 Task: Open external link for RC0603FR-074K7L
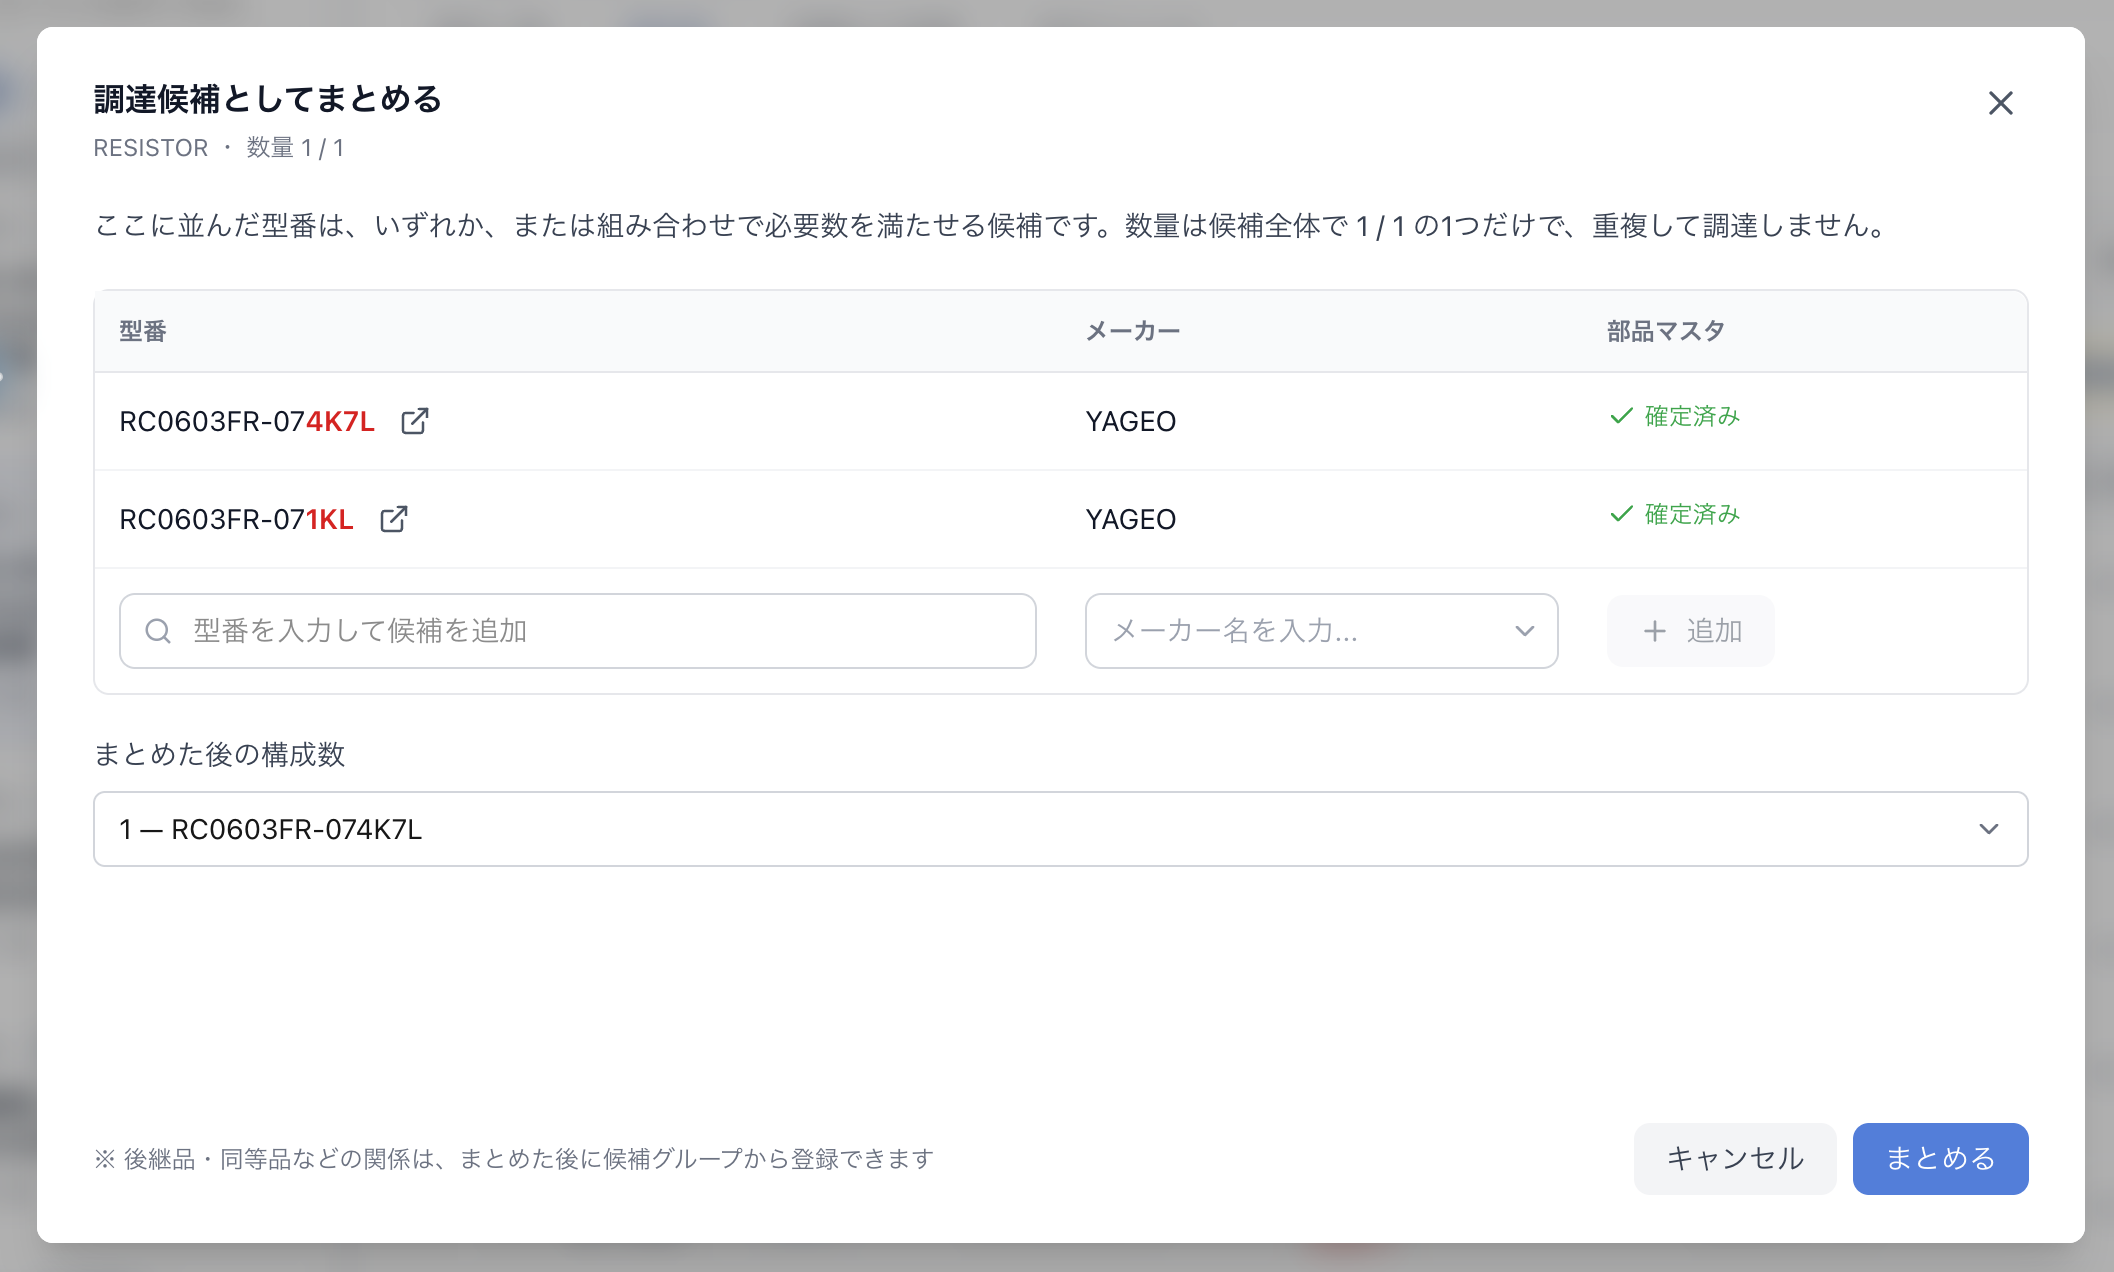415,421
